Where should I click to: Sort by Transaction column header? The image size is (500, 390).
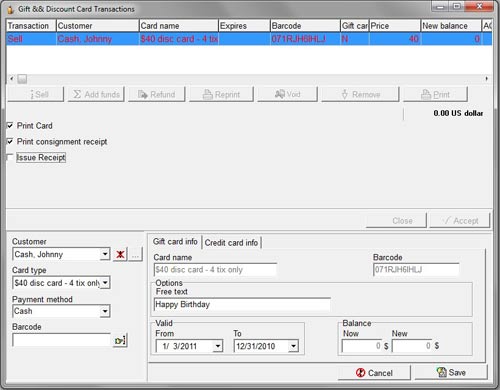(x=31, y=26)
